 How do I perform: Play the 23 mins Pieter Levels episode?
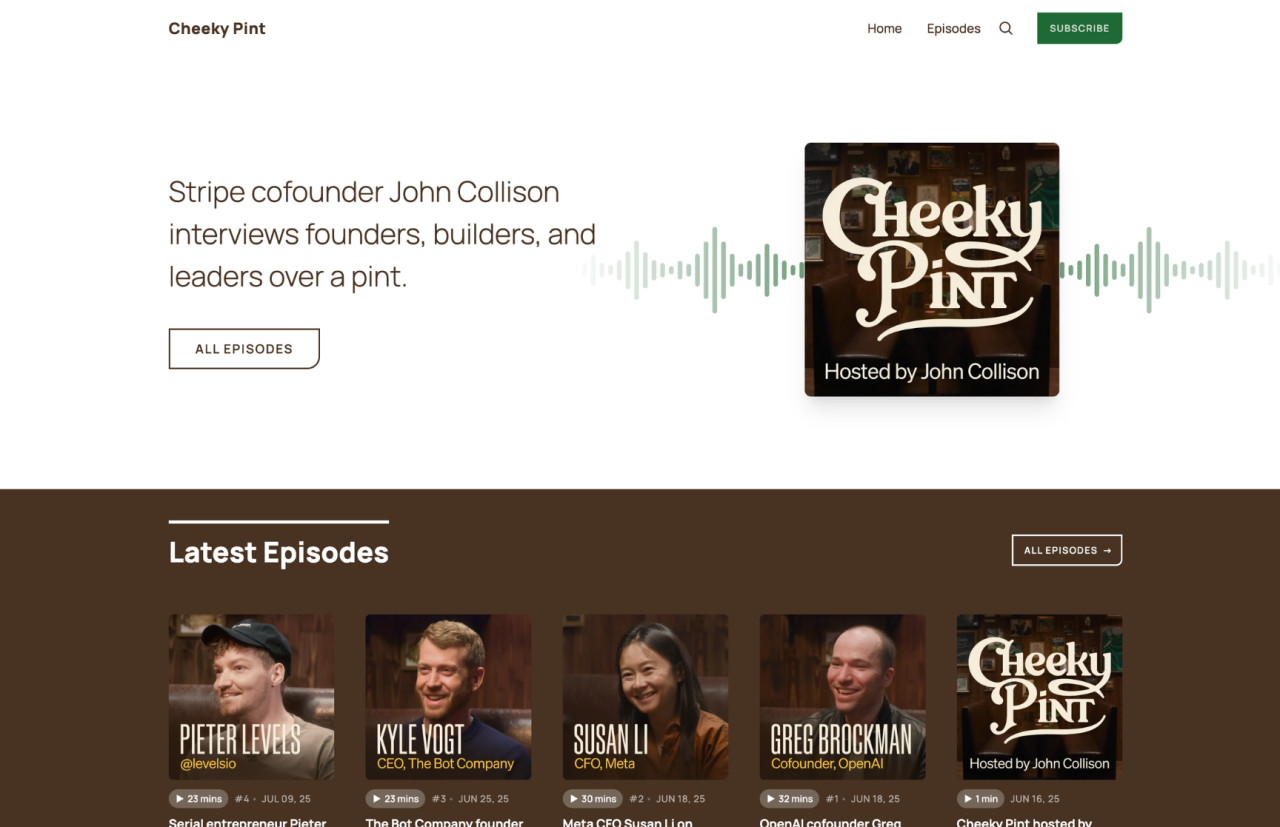click(x=199, y=799)
